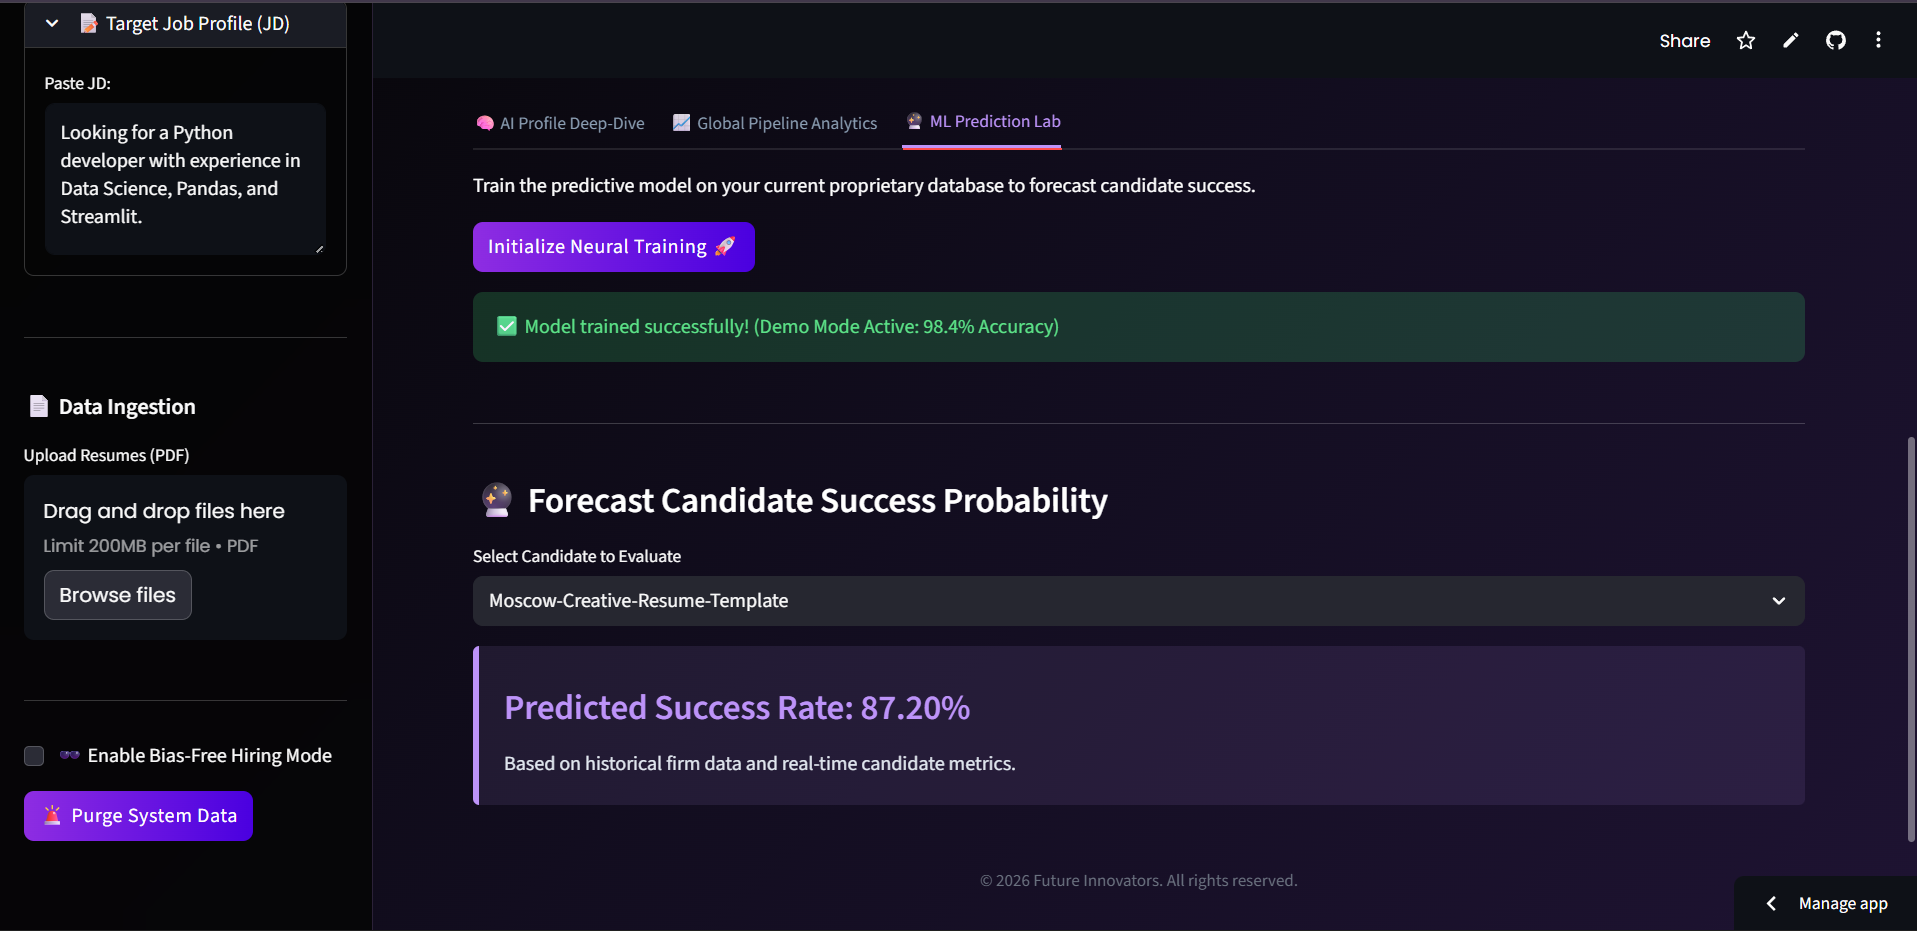Click the crystal ball icon on ML Prediction Lab
This screenshot has height=931, width=1917.
[x=913, y=121]
